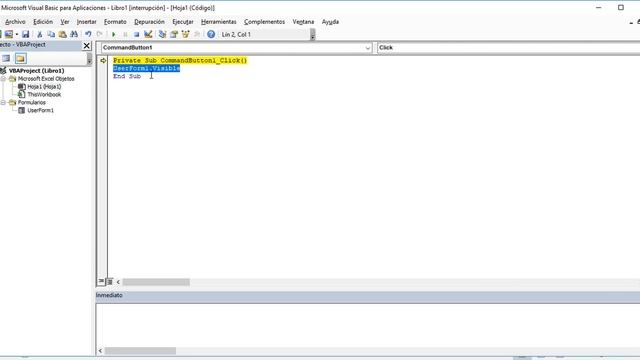Open the Edición menu
This screenshot has height=360, width=640.
pos(43,22)
